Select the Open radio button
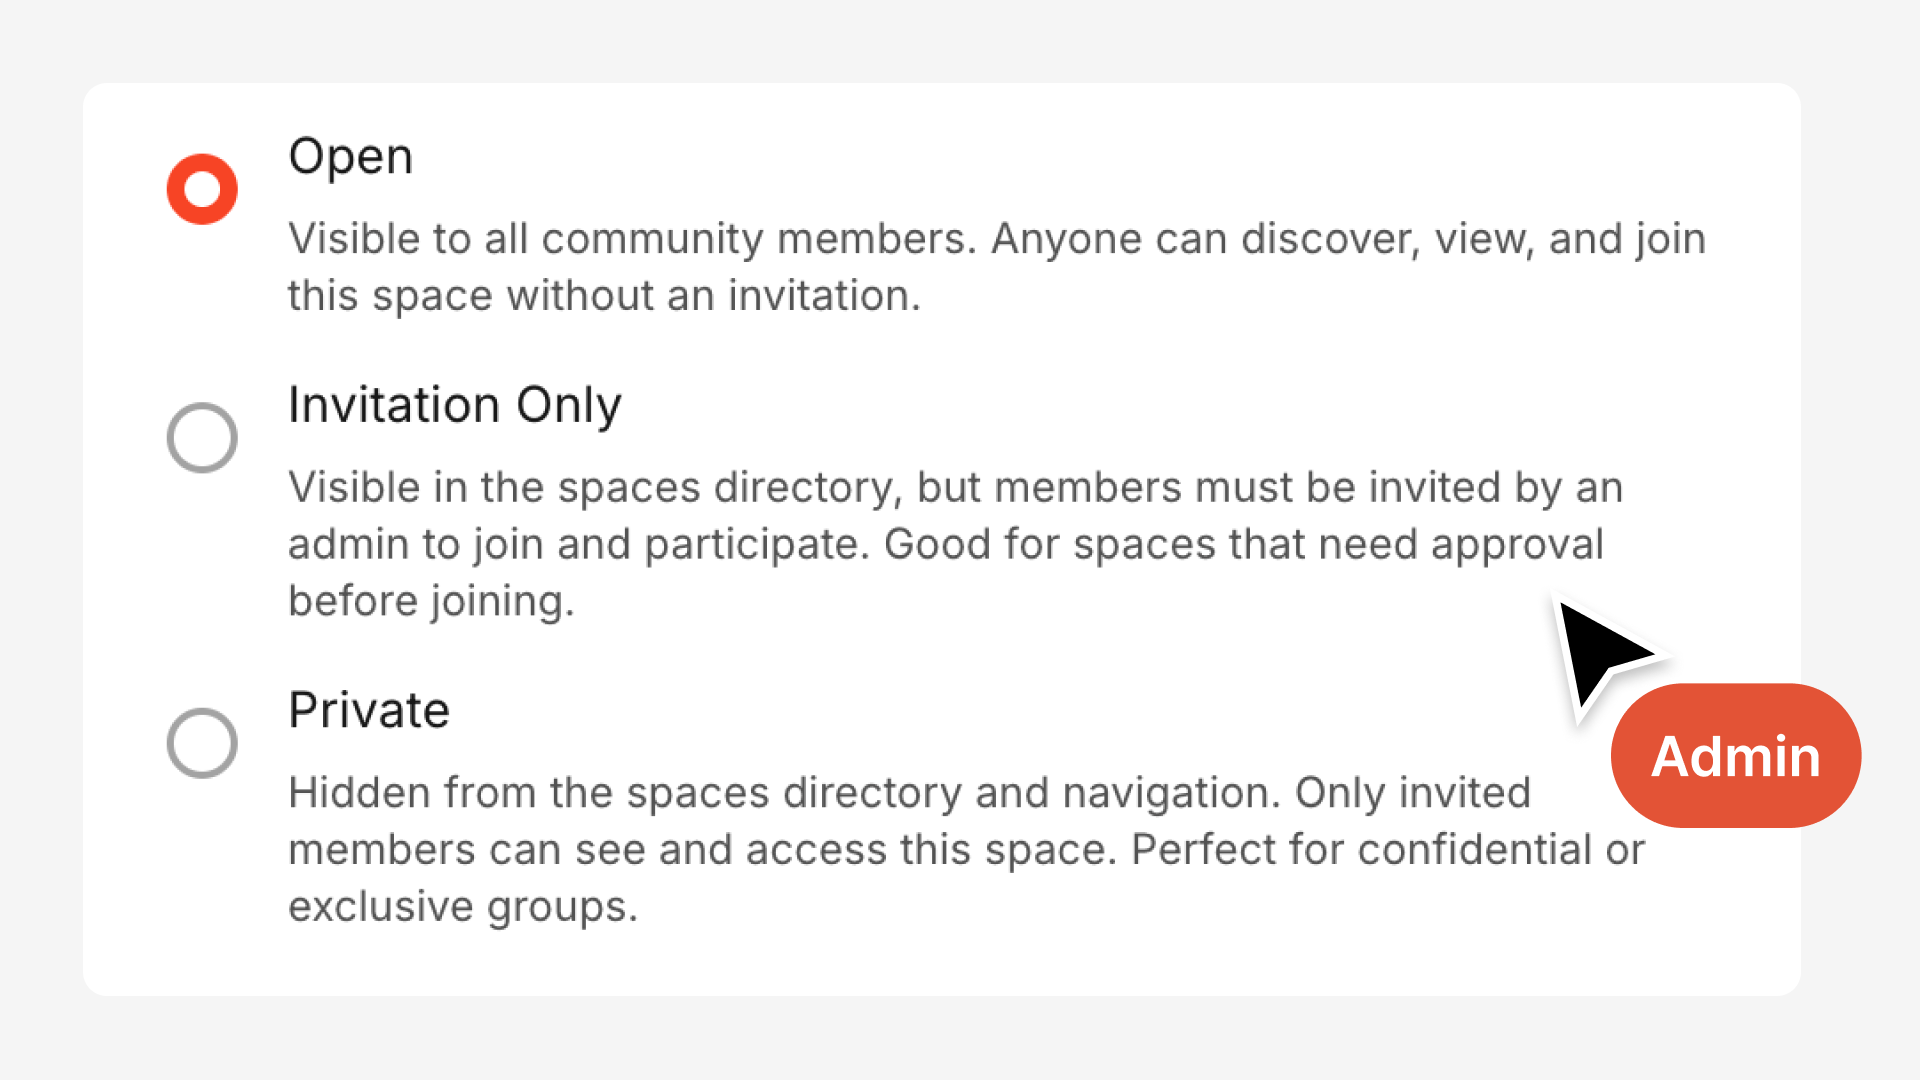This screenshot has width=1920, height=1080. [202, 189]
